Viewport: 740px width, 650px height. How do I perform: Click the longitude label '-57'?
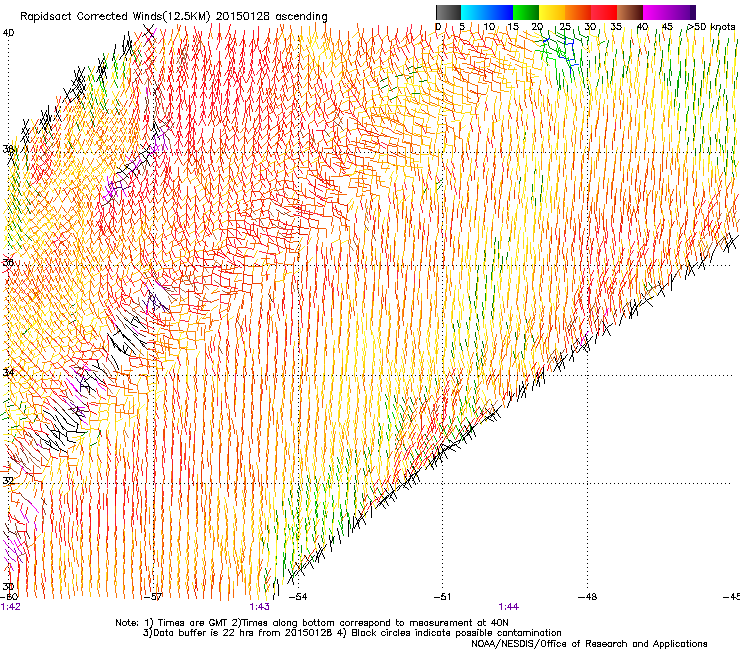tap(153, 597)
